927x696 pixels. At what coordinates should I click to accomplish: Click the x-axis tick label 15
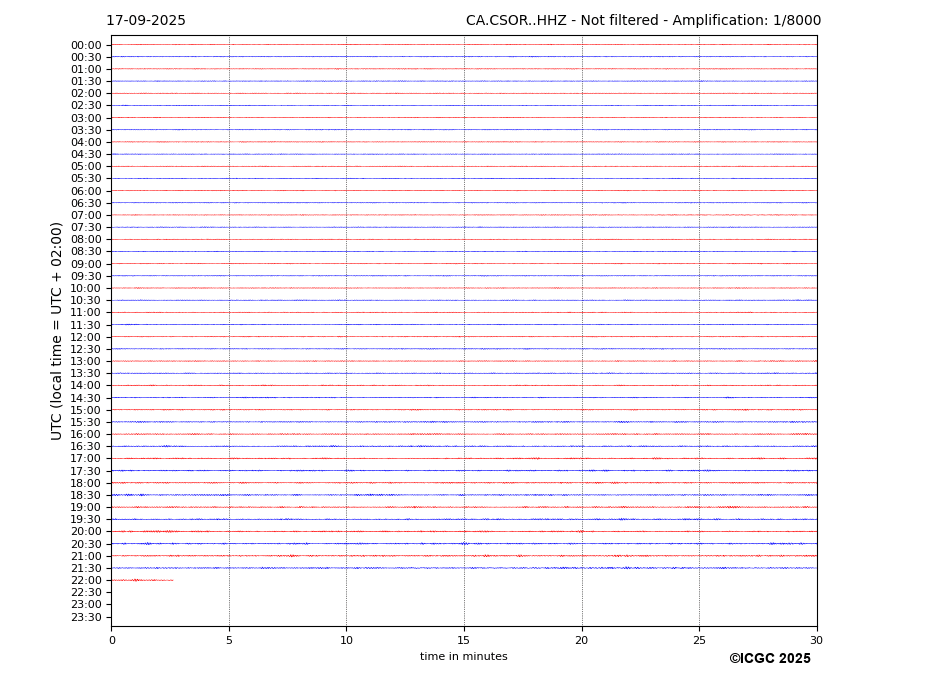point(464,640)
